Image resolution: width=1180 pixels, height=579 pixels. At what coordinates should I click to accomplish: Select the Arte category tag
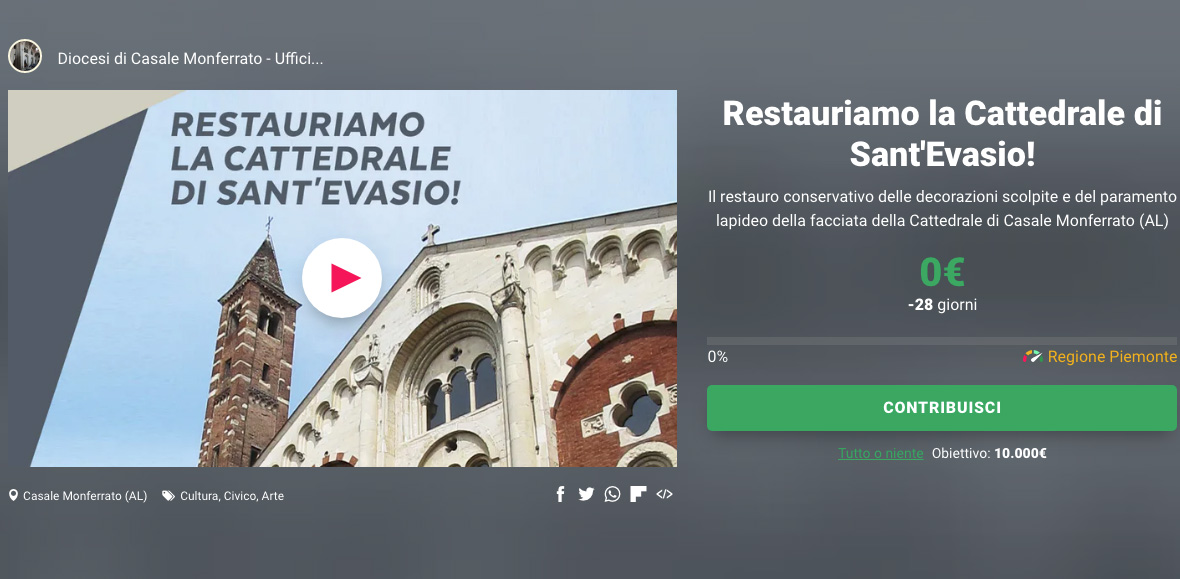coord(272,496)
